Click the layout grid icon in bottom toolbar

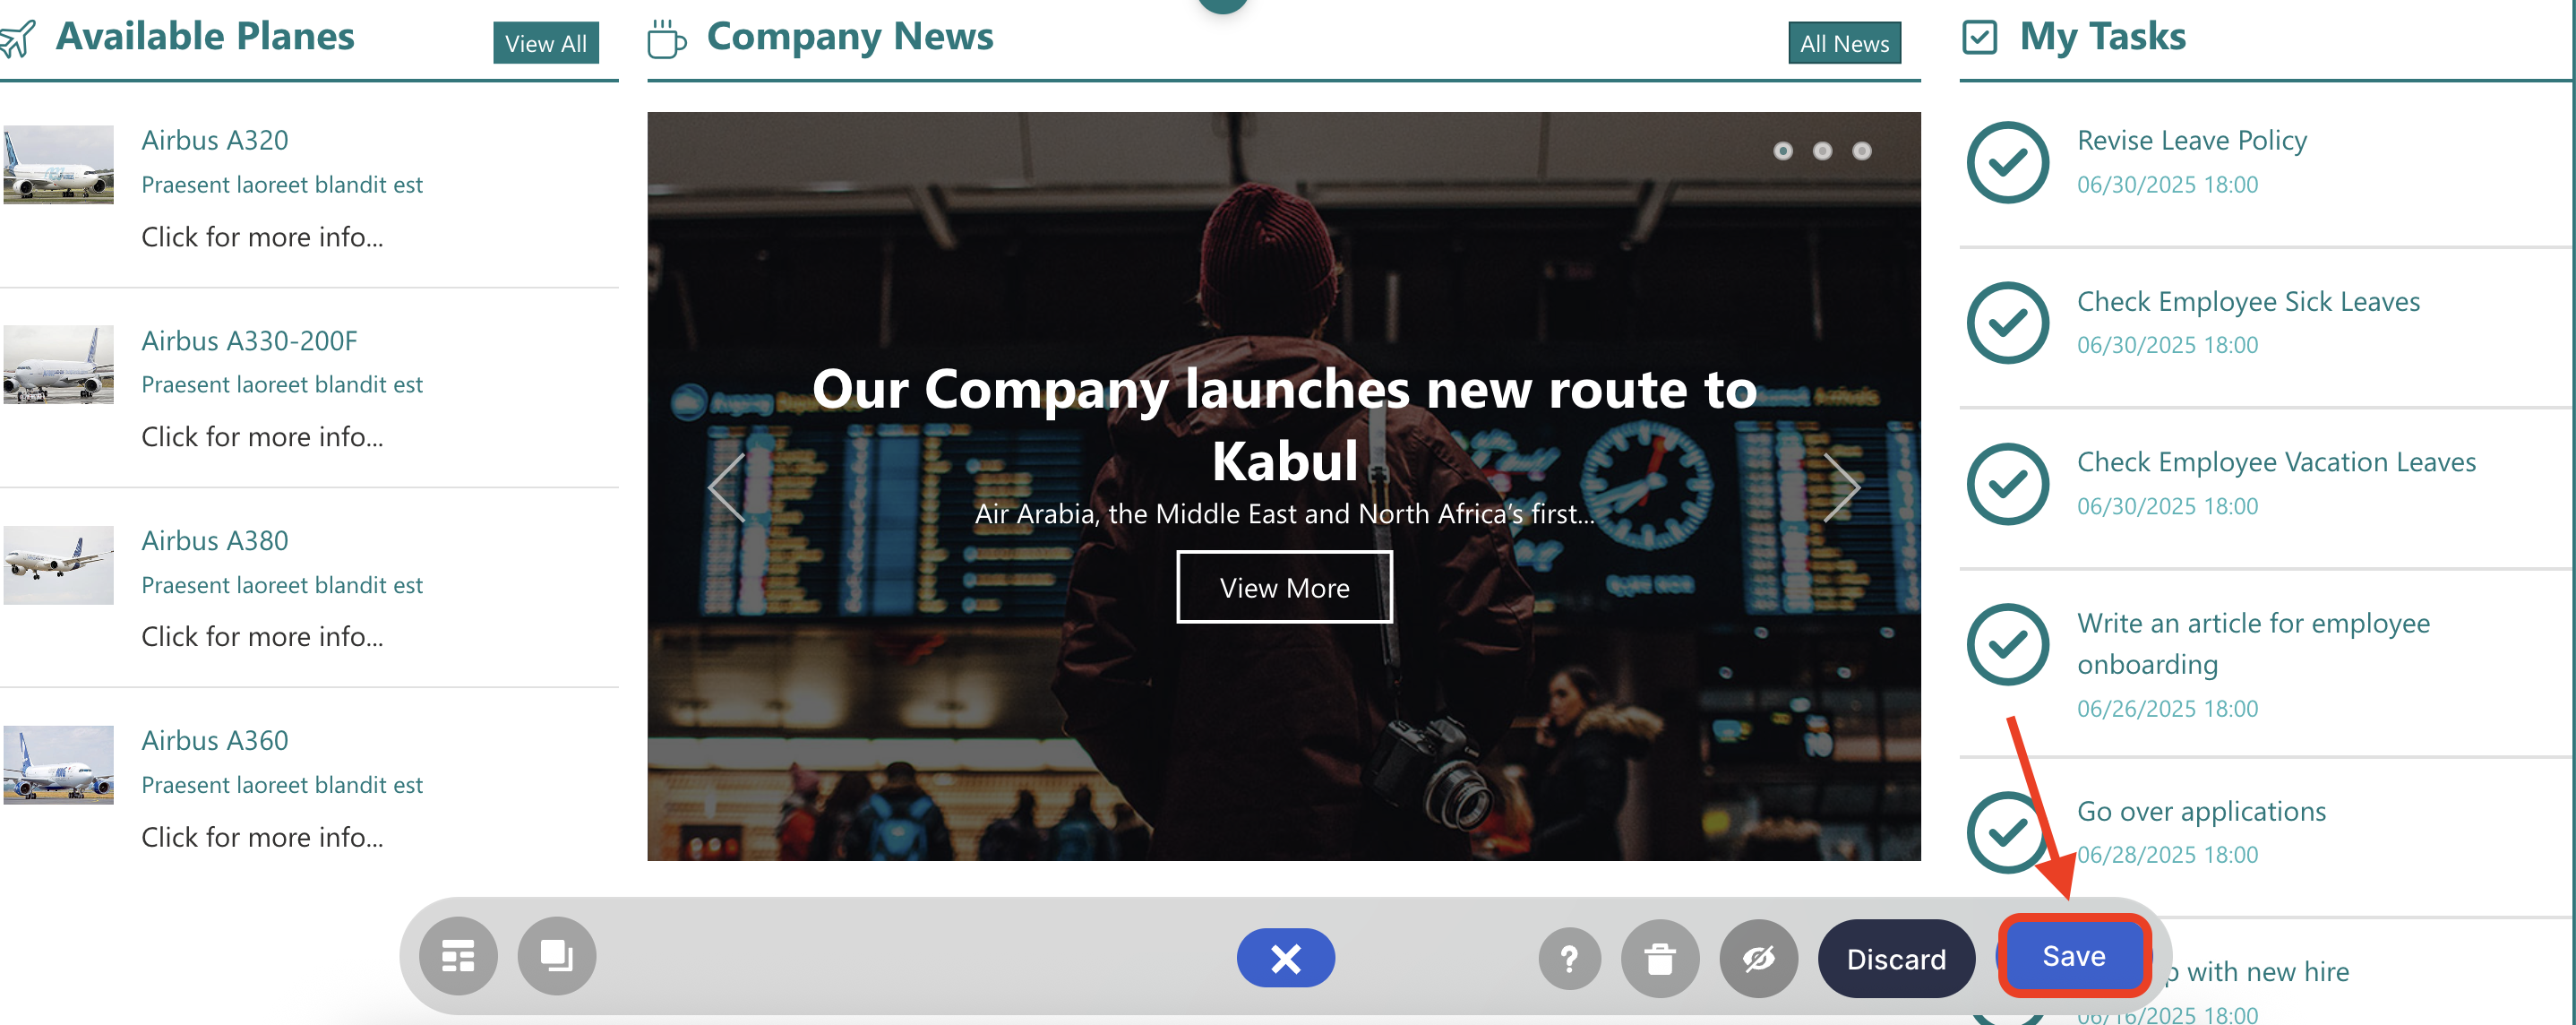458,957
